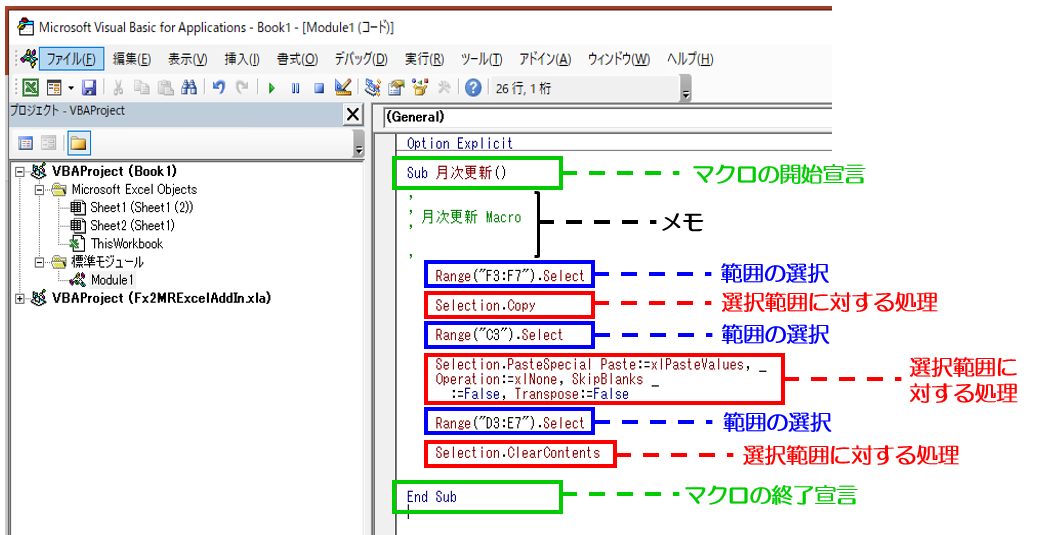
Task: Click View Code button in the project pane
Action: point(26,143)
